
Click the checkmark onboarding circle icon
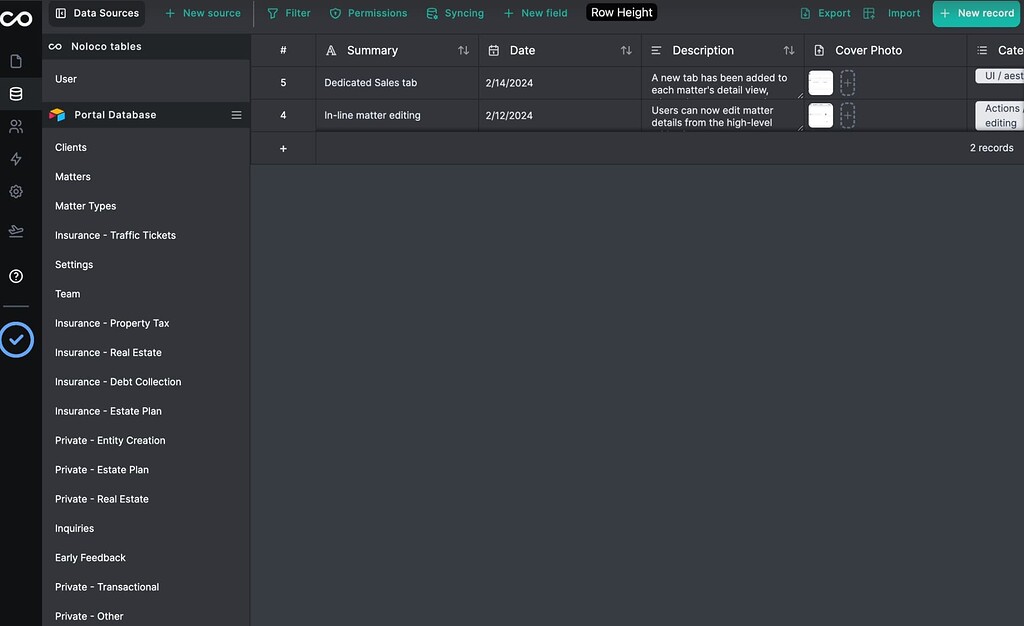[17, 340]
